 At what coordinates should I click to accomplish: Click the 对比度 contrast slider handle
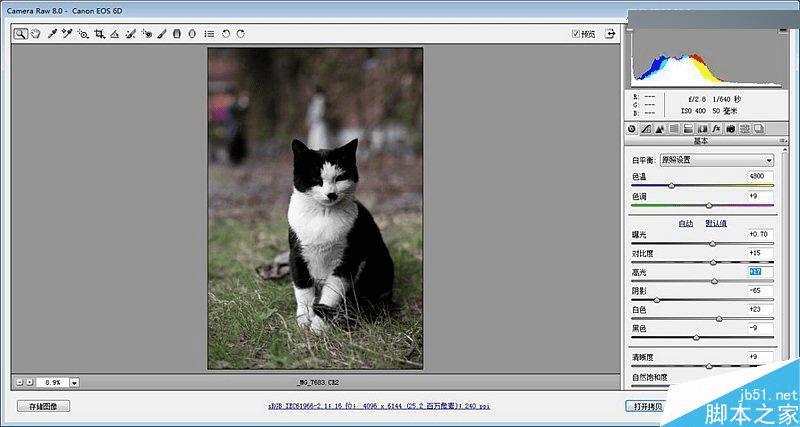713,263
